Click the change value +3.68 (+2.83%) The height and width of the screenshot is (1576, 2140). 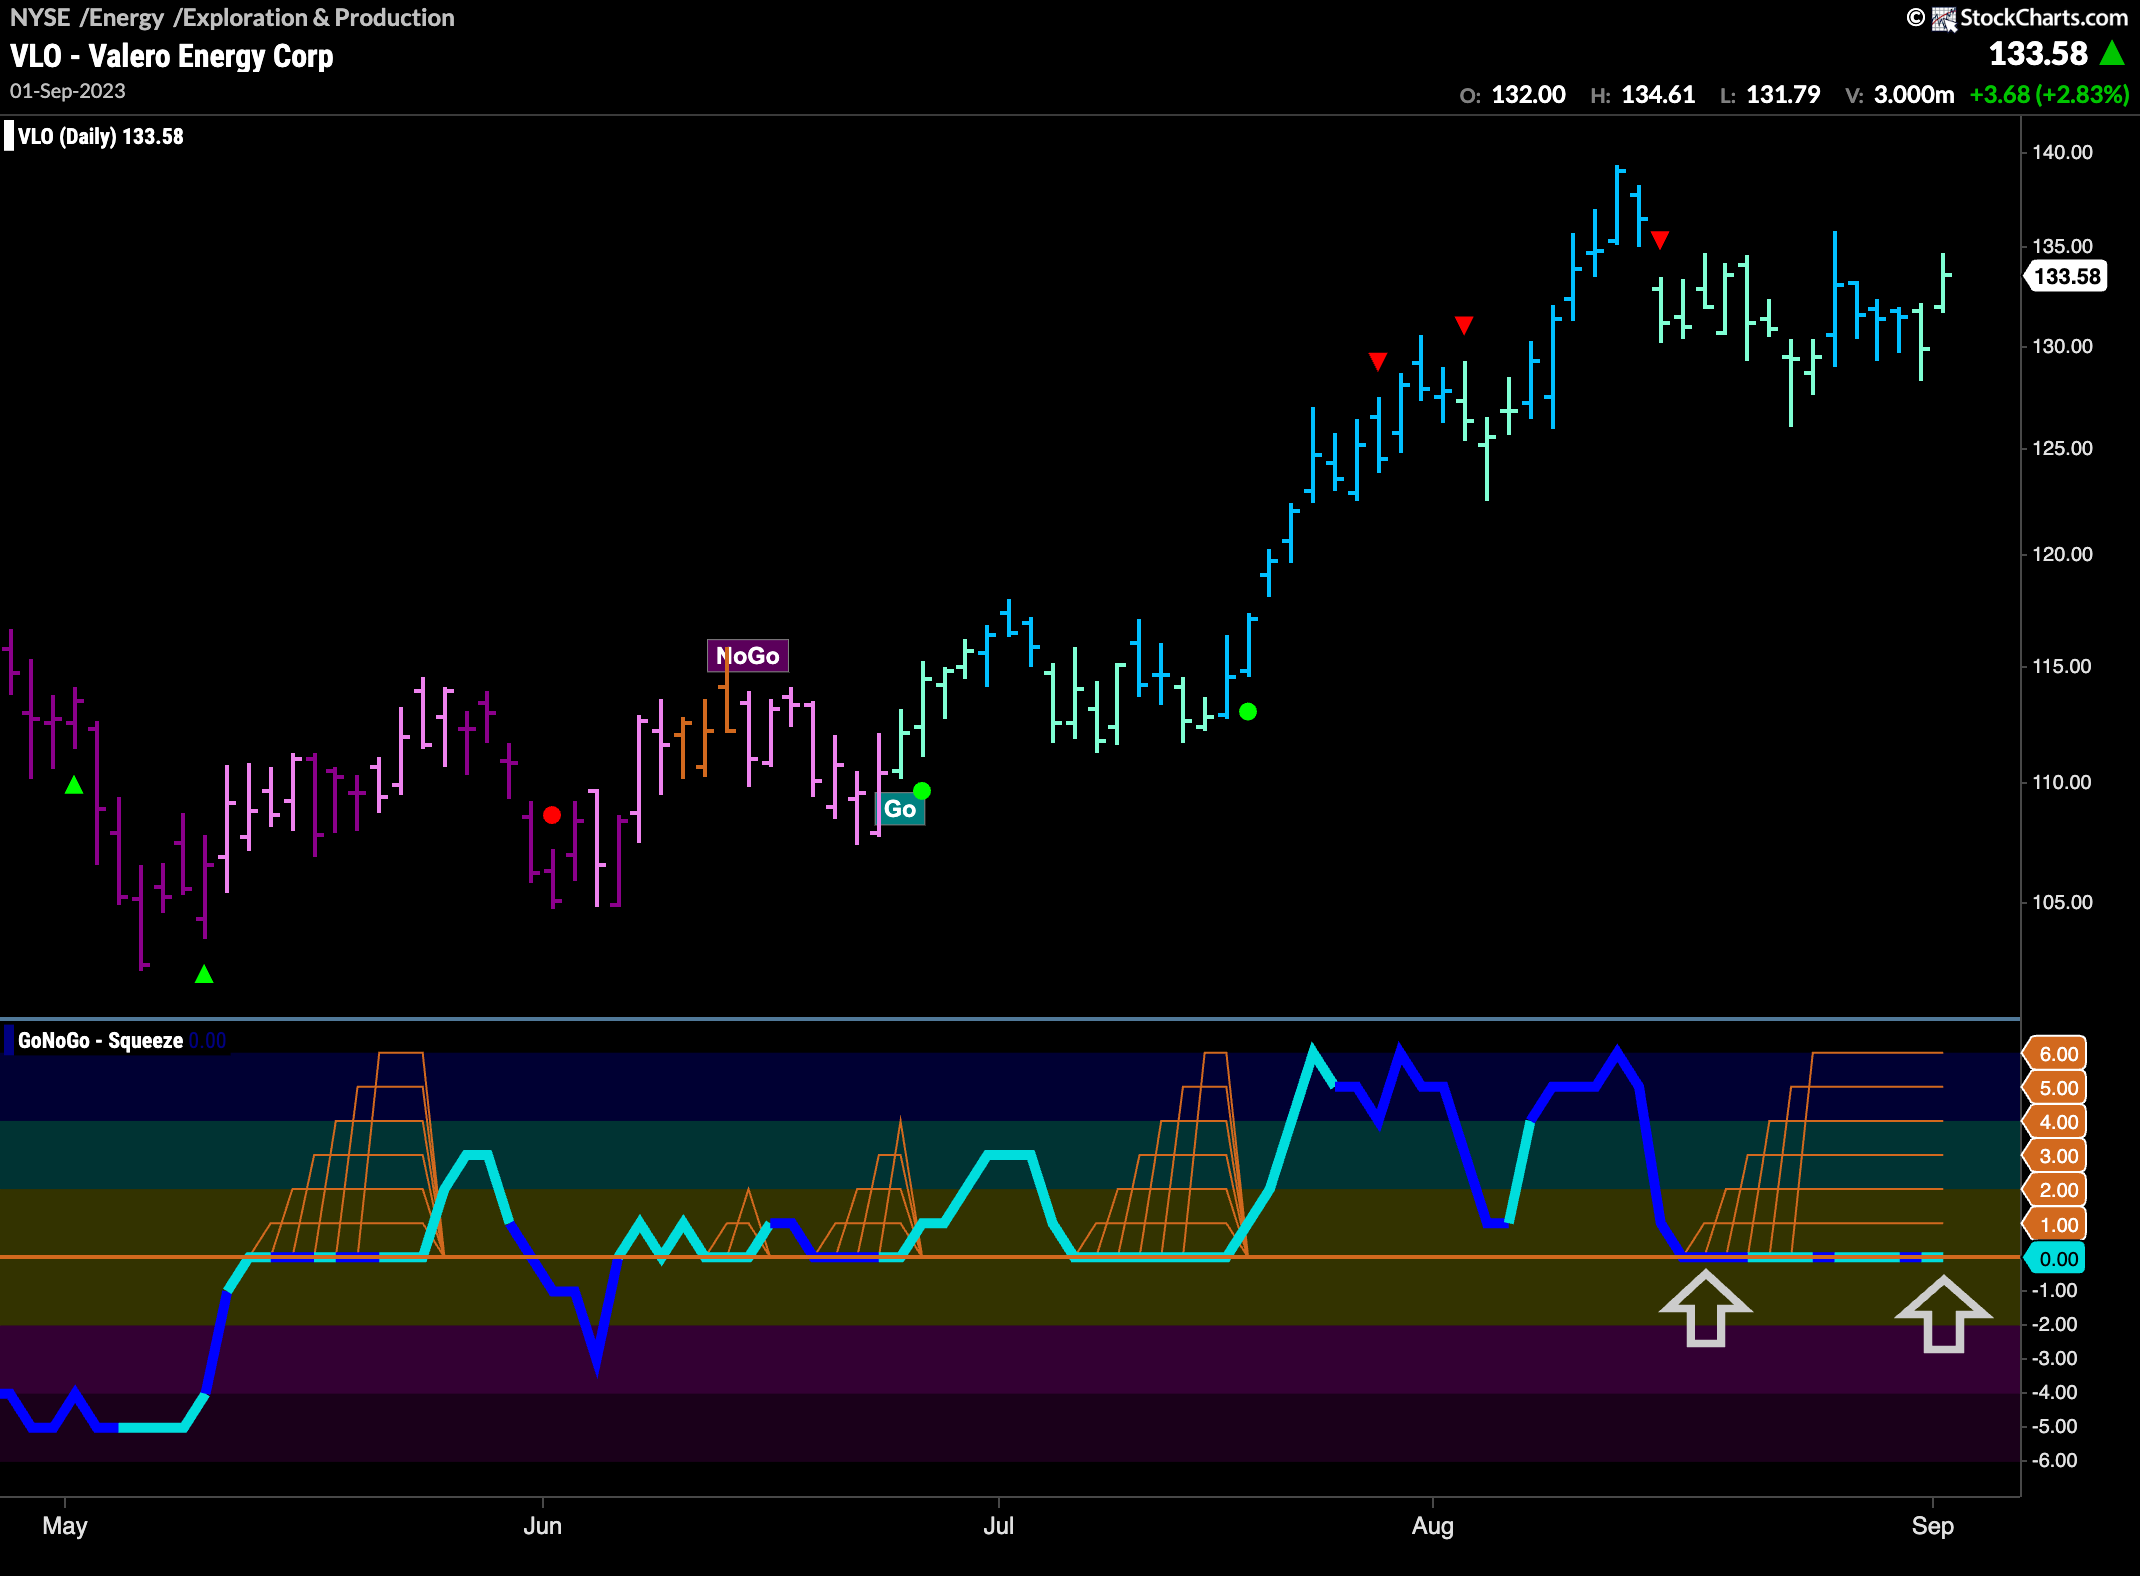[x=2049, y=95]
